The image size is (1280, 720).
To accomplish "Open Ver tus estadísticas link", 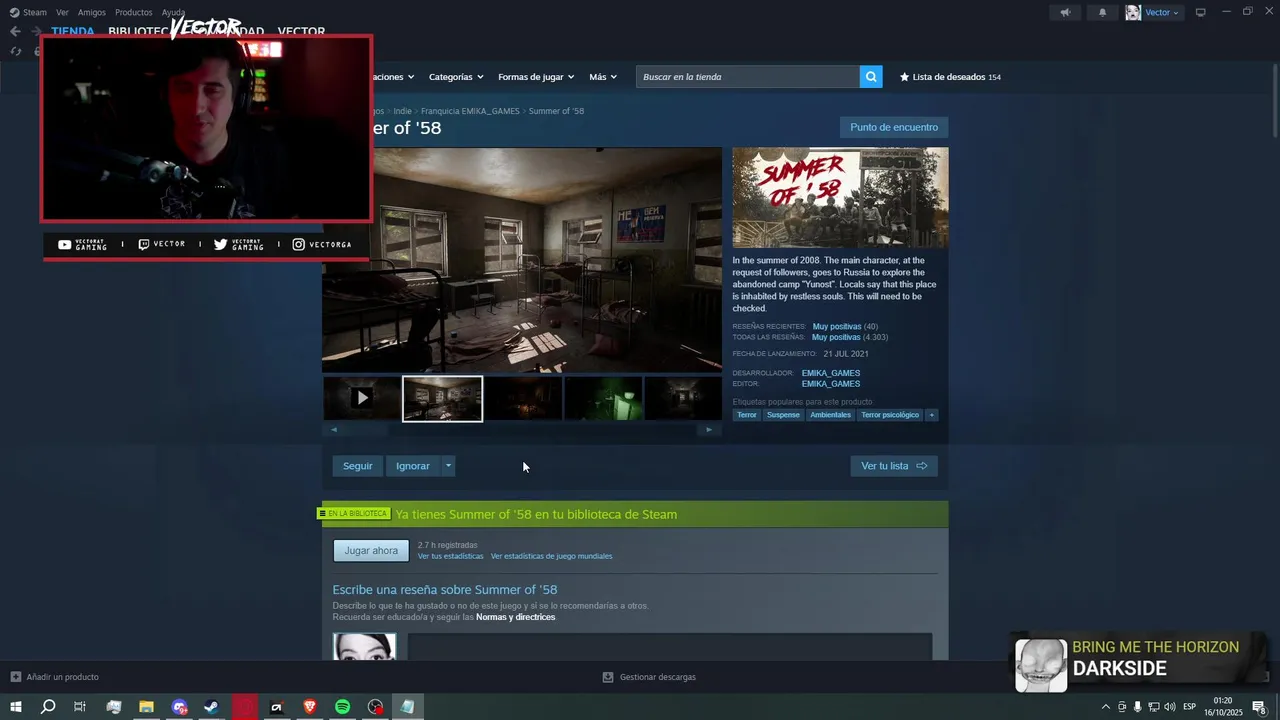I will click(x=450, y=556).
